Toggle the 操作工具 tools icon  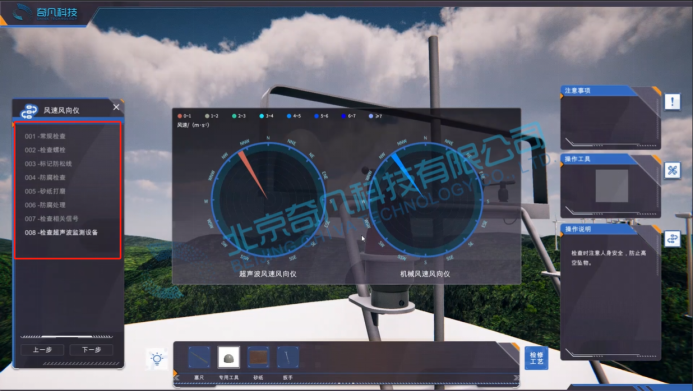pyautogui.click(x=672, y=170)
